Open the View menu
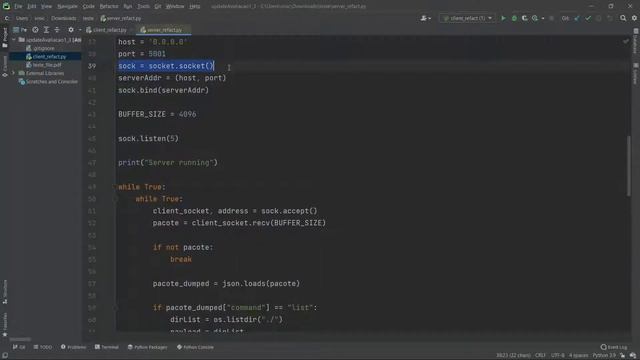This screenshot has width=640, height=360. [x=46, y=7]
